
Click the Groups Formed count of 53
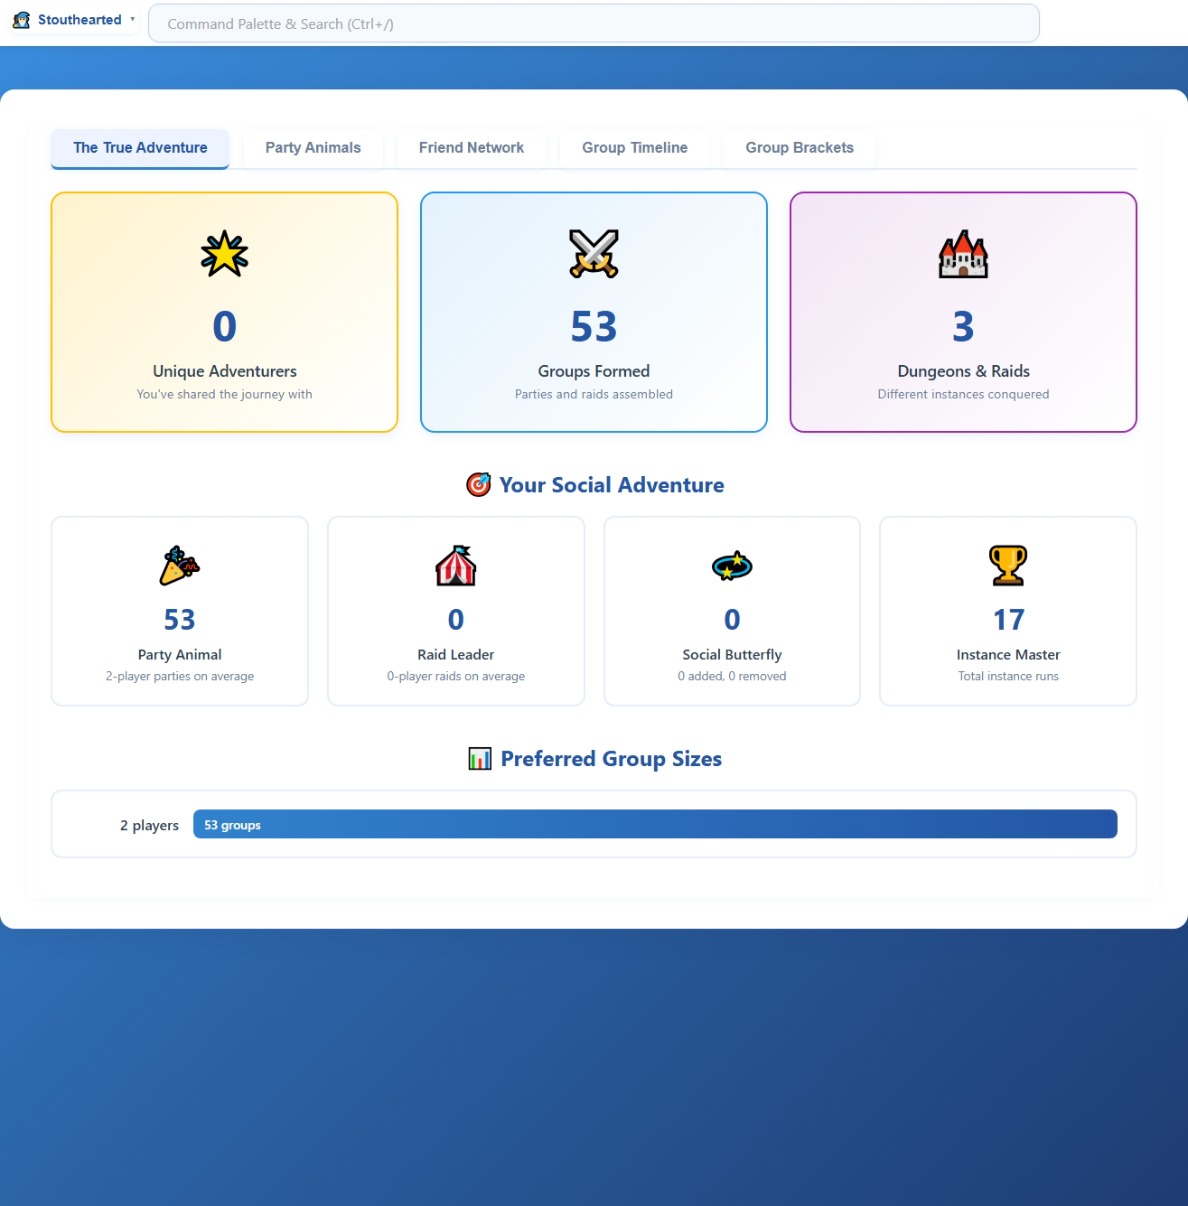pyautogui.click(x=594, y=327)
